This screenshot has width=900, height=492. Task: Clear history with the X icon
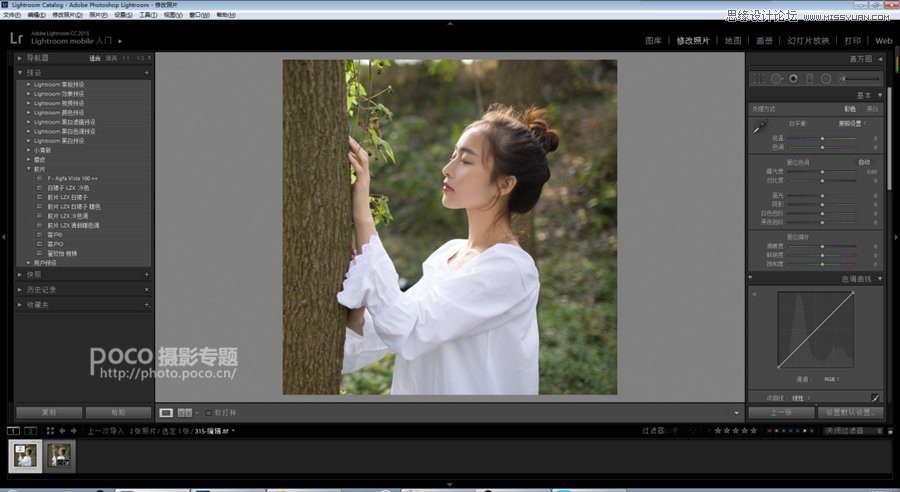click(146, 290)
